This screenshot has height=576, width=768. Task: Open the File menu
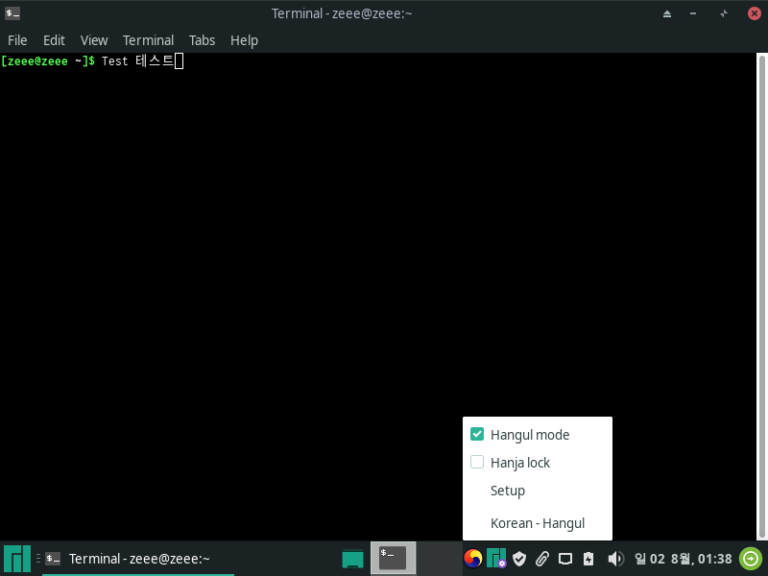coord(18,40)
